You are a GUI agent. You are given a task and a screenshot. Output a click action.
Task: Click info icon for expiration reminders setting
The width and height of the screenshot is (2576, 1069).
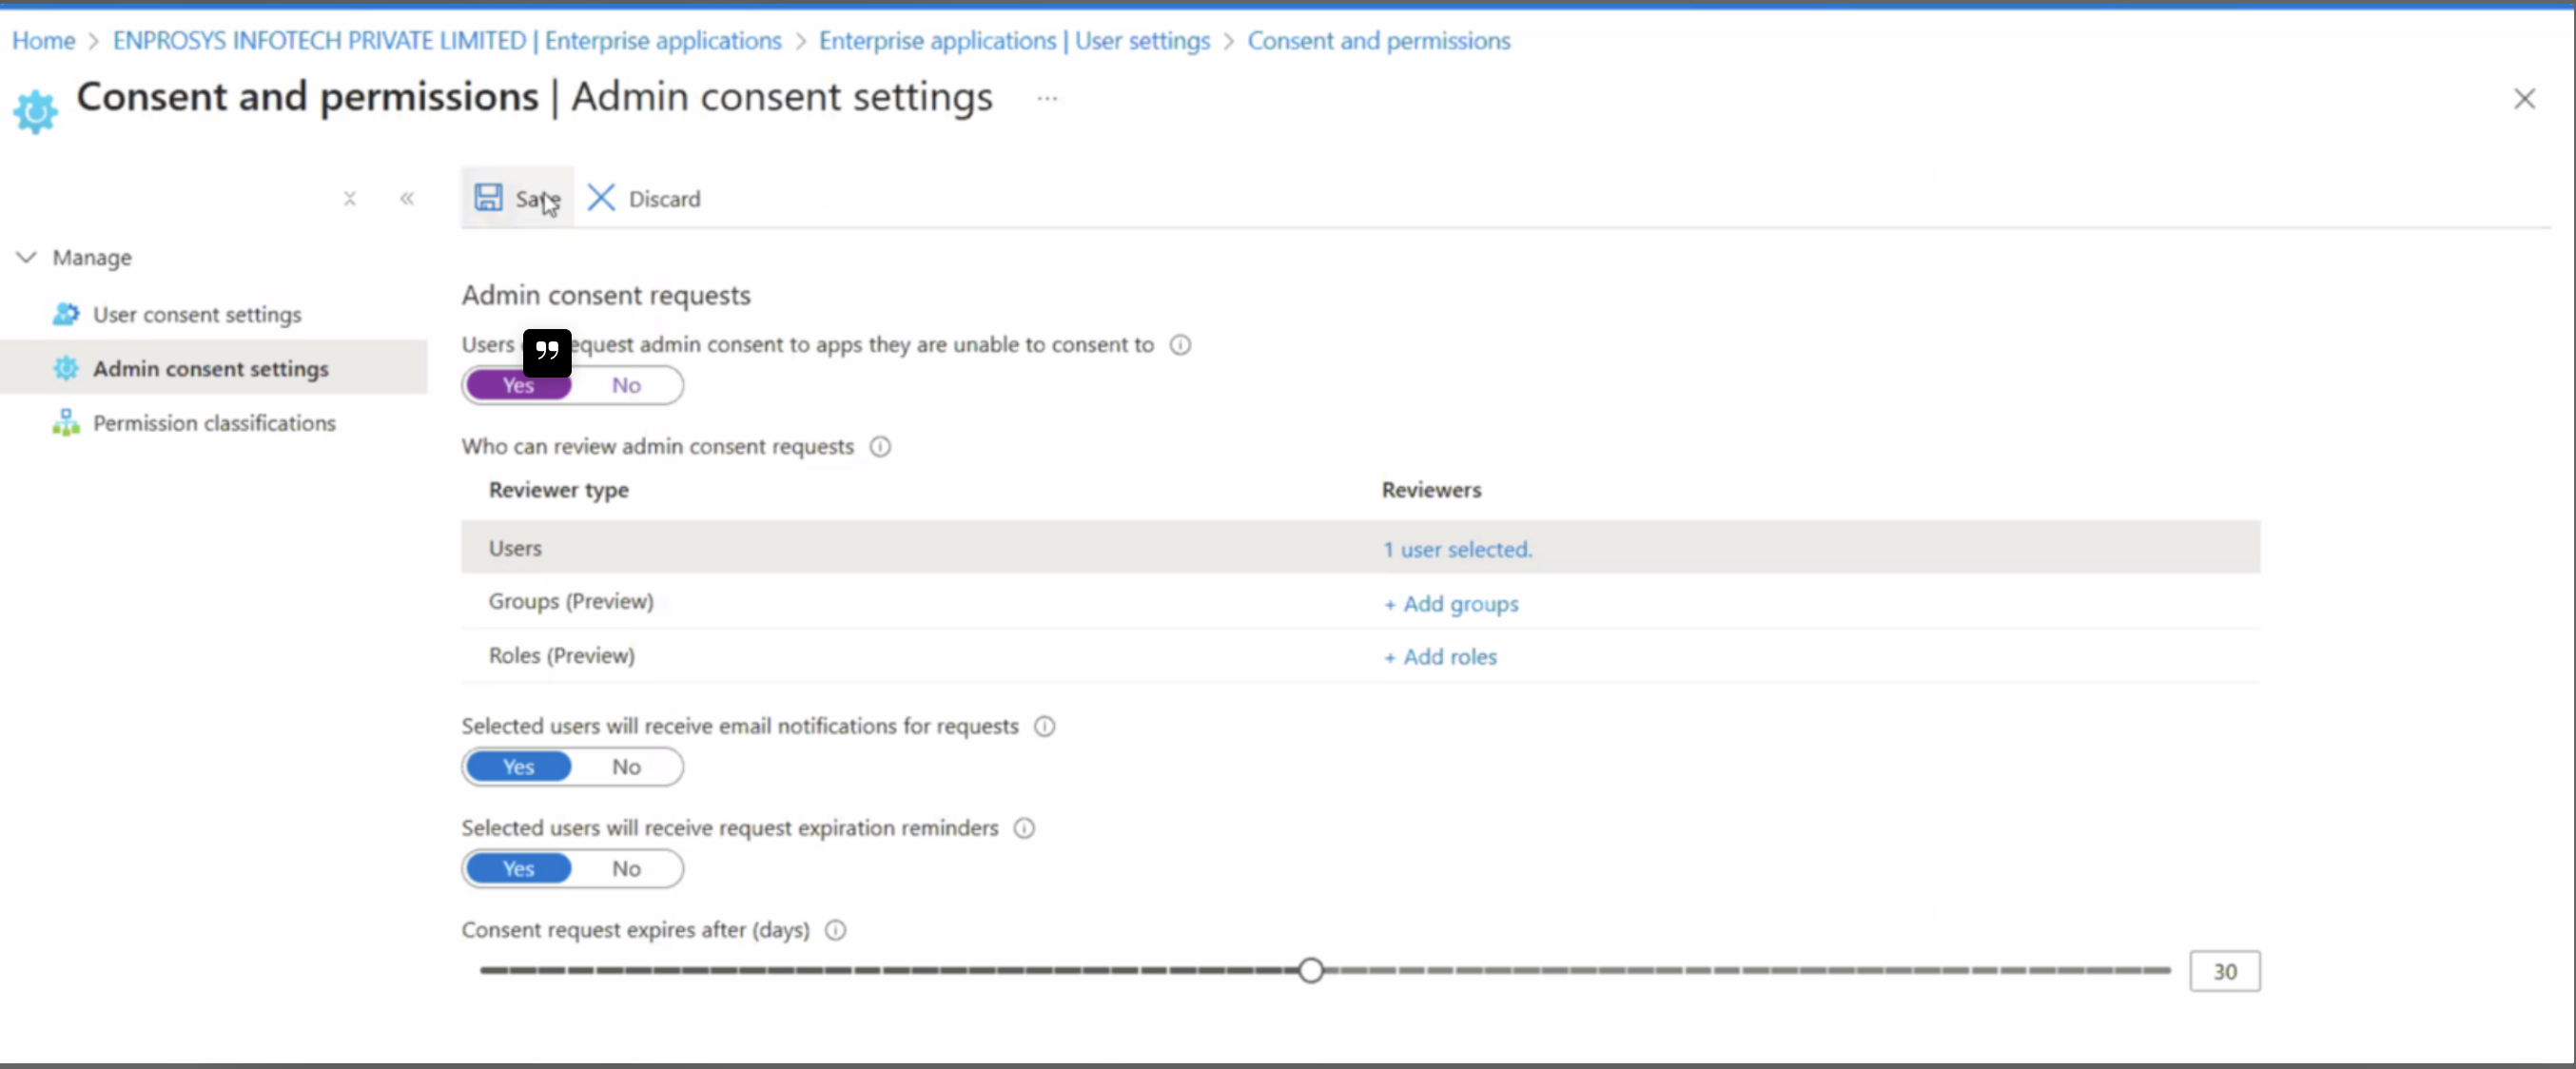point(1024,829)
